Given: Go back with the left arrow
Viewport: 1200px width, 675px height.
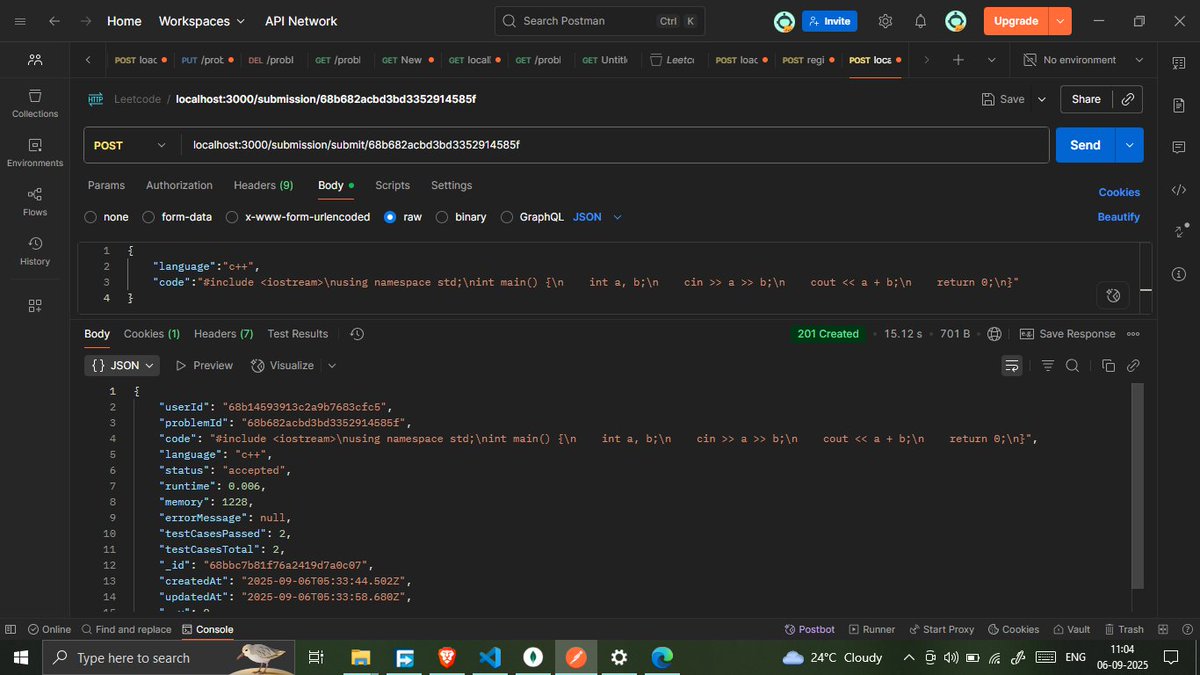Looking at the screenshot, I should [54, 21].
